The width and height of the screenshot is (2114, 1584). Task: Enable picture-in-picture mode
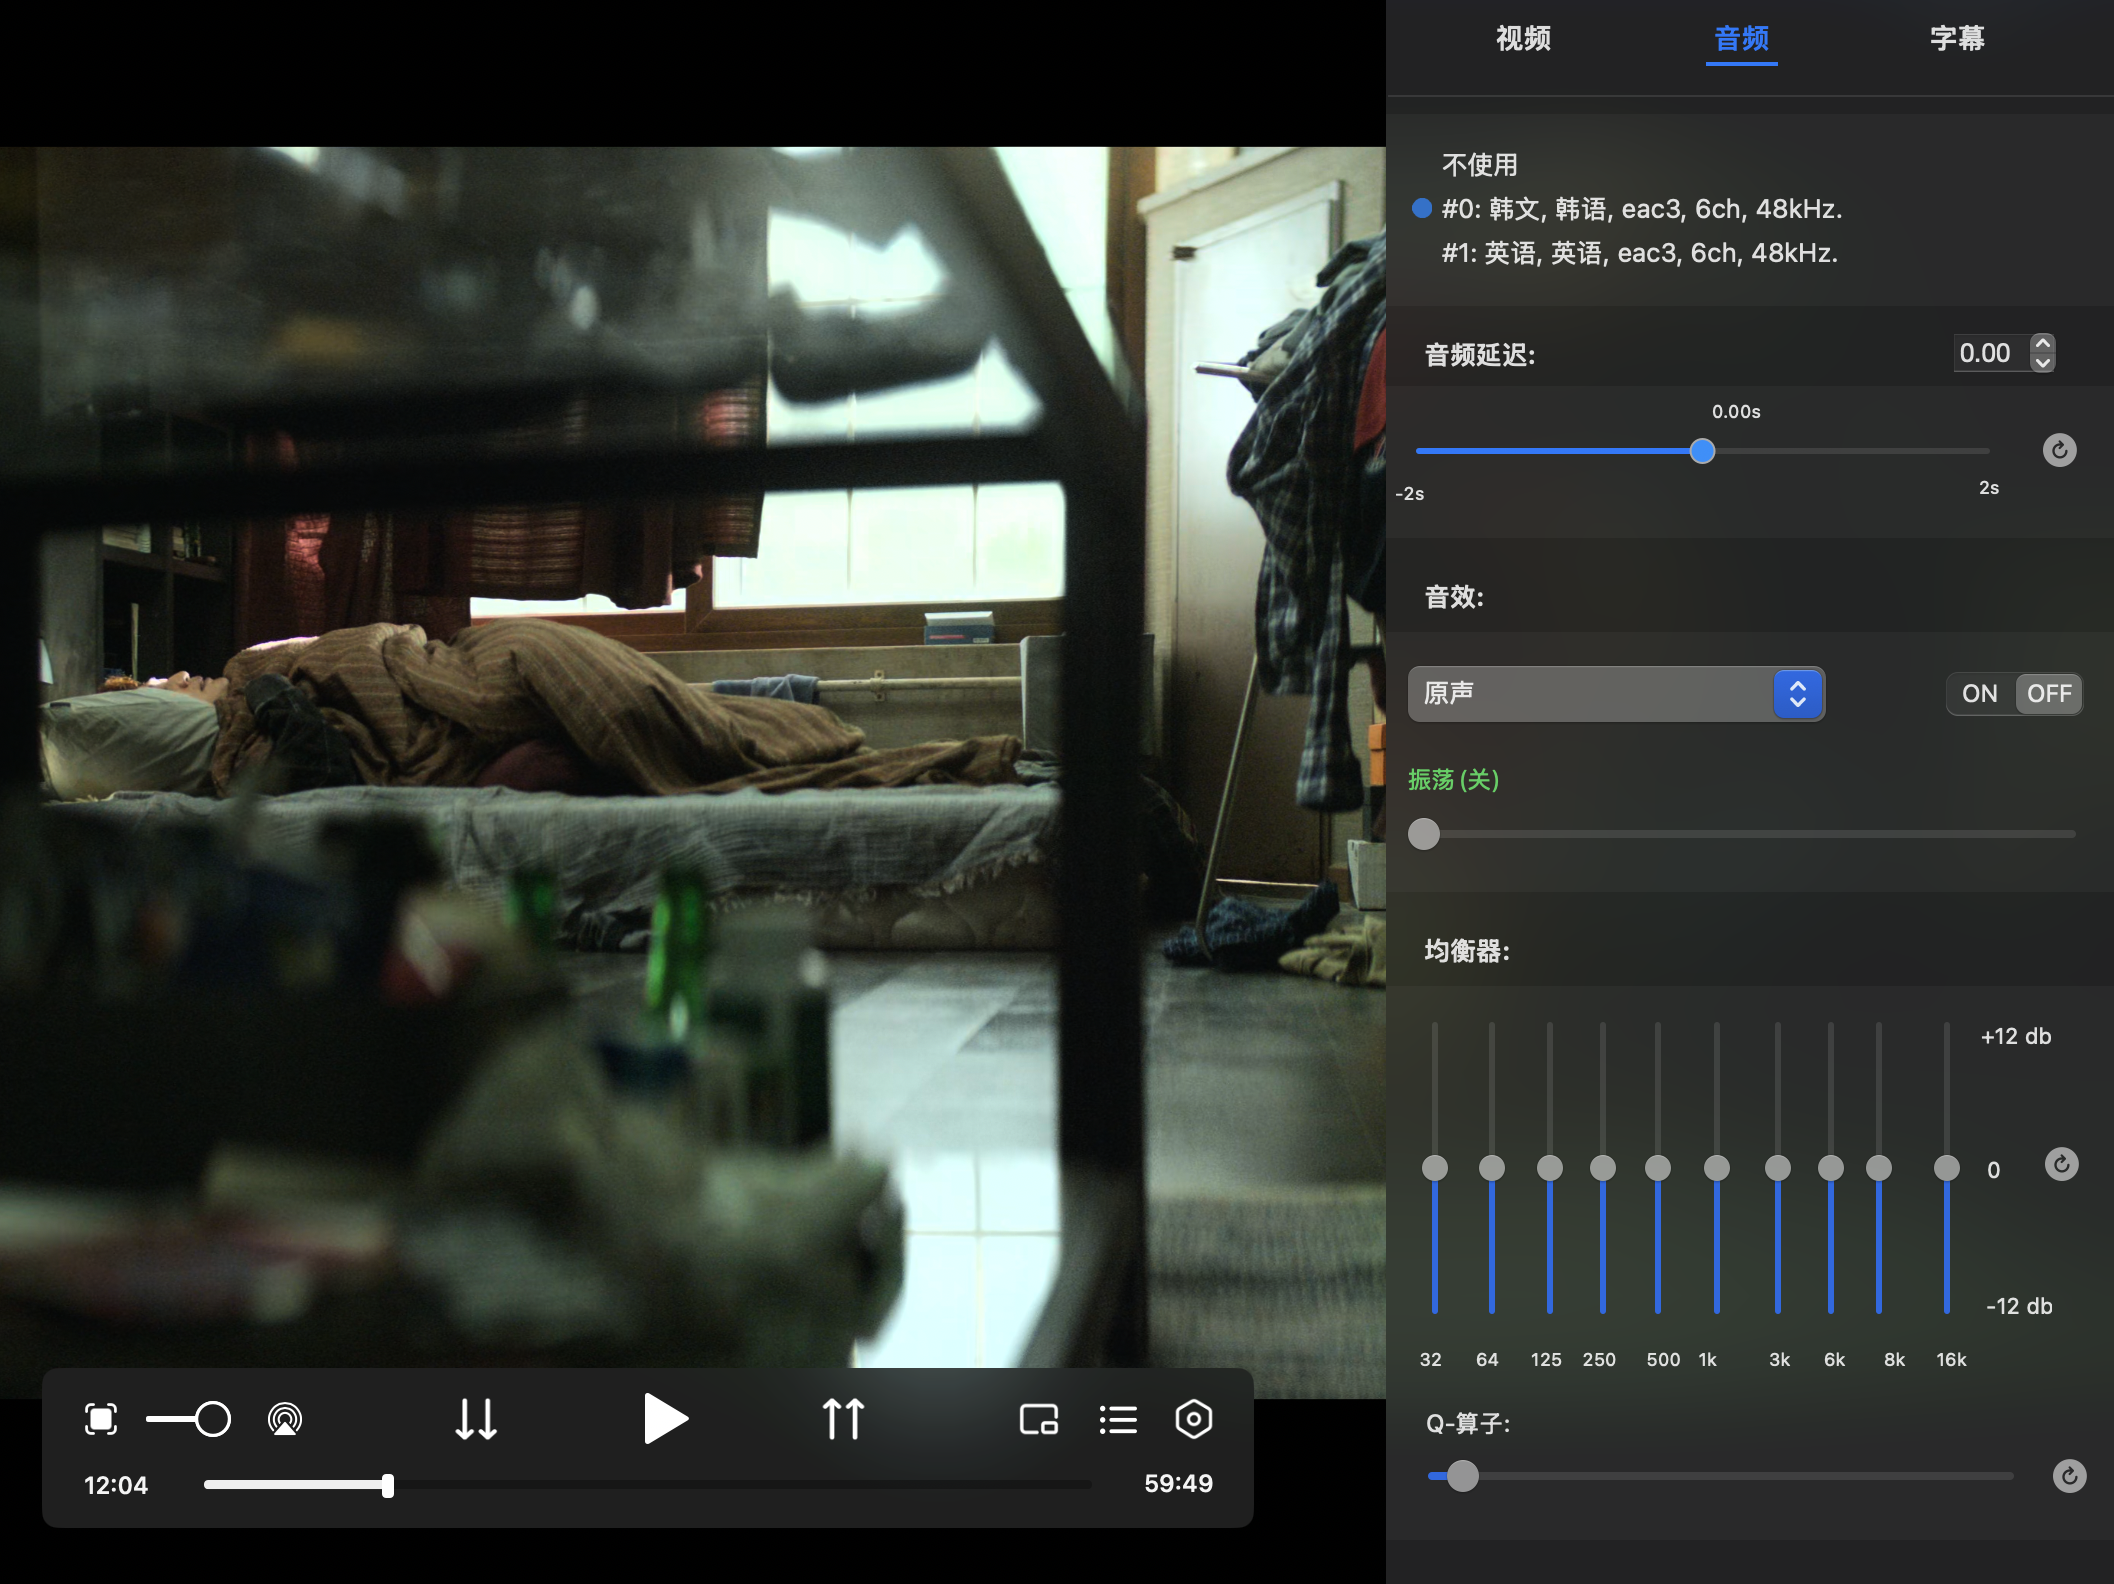click(x=1039, y=1419)
